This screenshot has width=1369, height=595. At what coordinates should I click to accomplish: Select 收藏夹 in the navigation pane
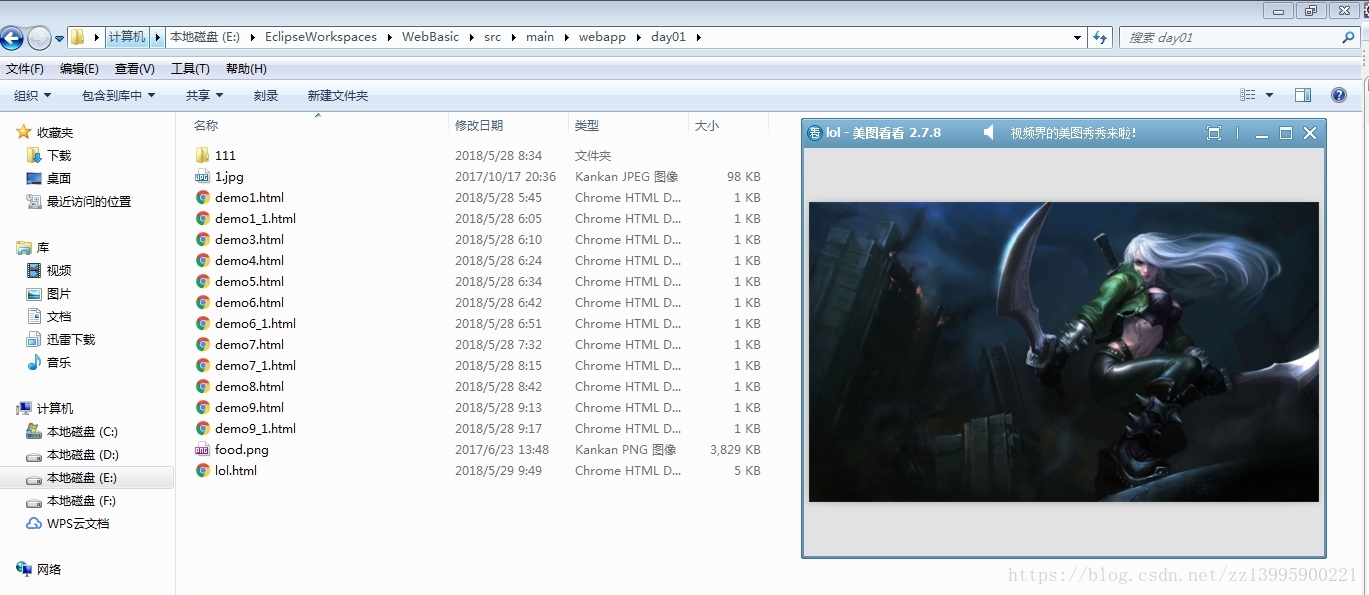click(55, 132)
